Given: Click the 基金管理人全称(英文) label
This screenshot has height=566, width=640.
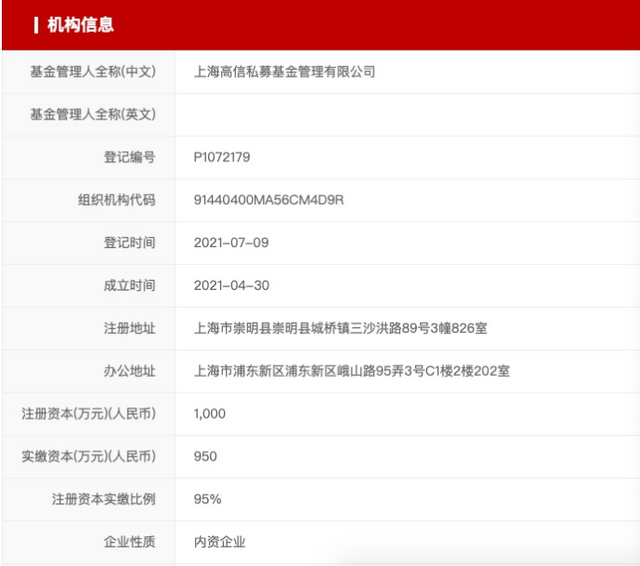Looking at the screenshot, I should click(x=93, y=114).
